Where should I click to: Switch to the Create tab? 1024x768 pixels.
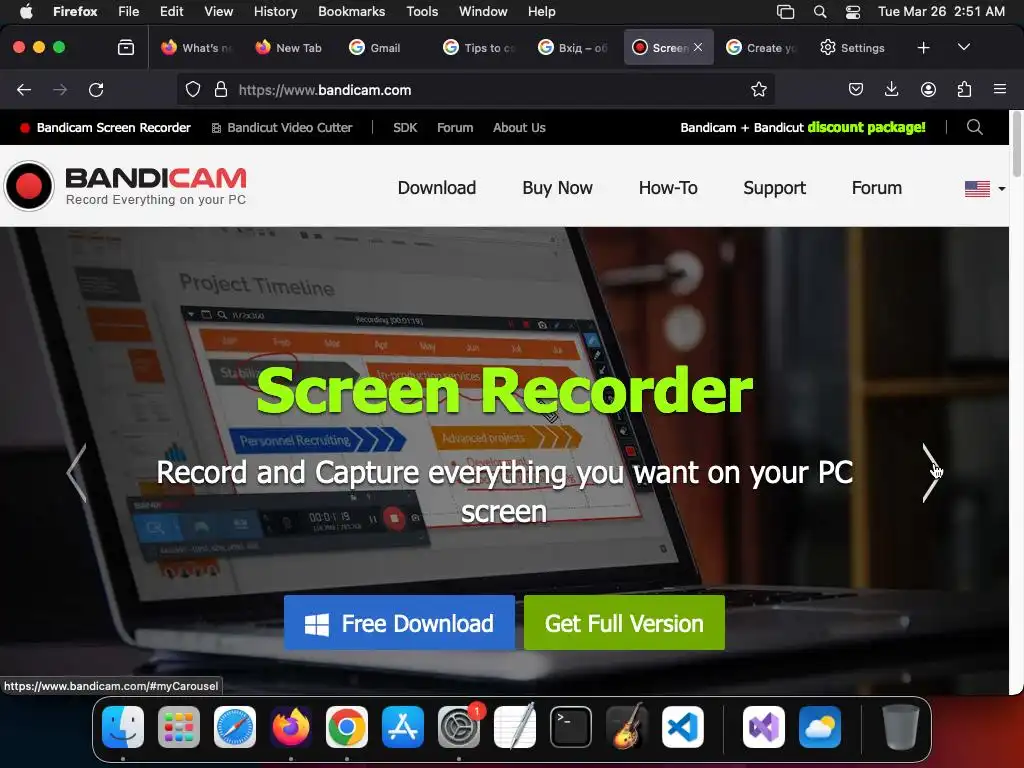point(762,48)
